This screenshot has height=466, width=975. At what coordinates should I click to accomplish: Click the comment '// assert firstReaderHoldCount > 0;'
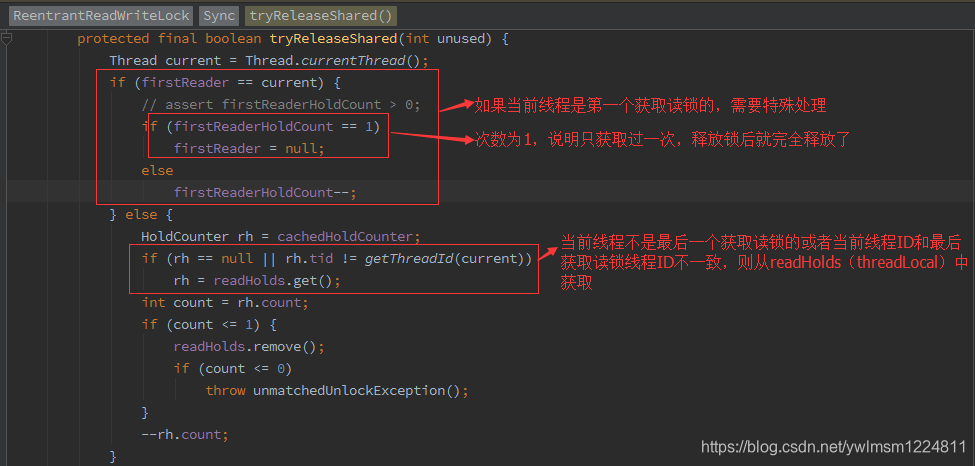(x=281, y=105)
